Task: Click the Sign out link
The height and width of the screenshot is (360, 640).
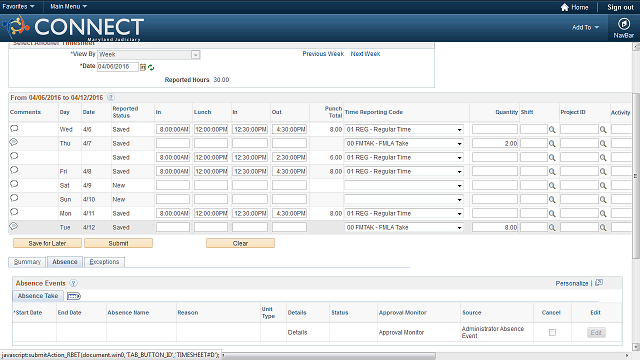Action: click(620, 7)
